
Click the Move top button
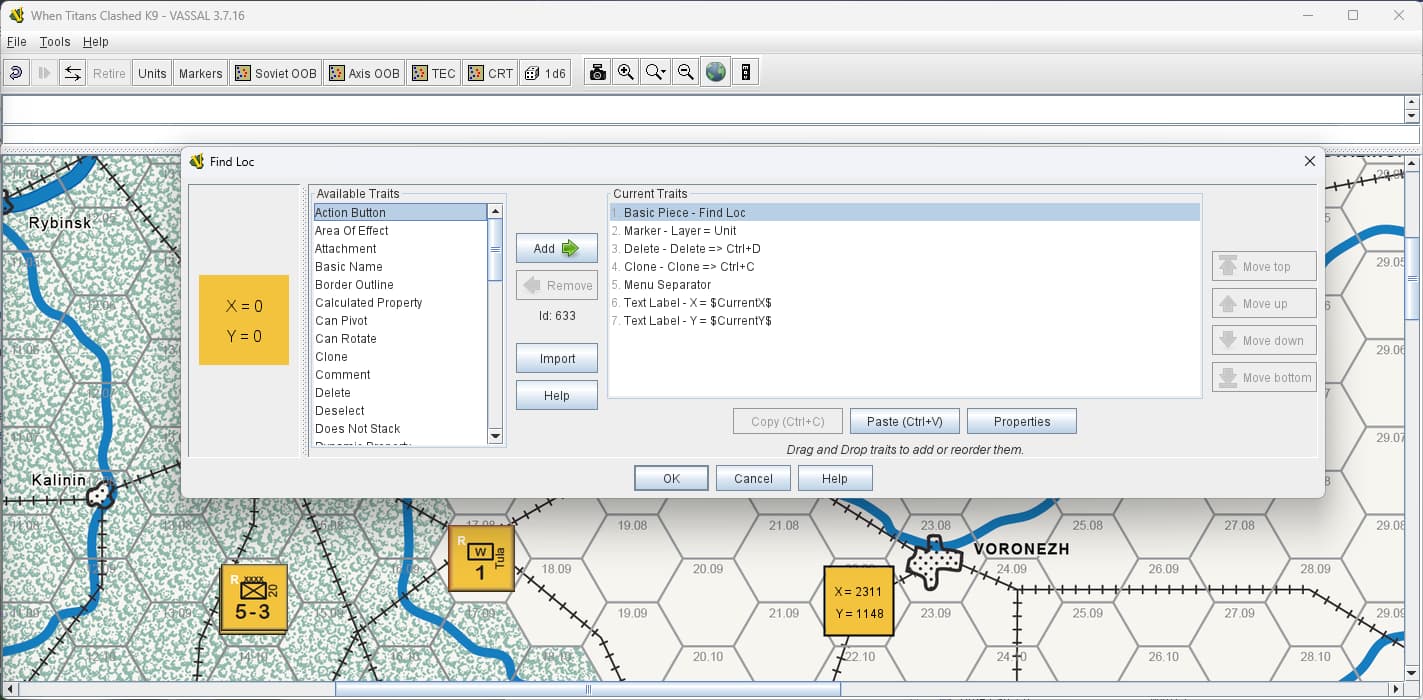coord(1264,267)
